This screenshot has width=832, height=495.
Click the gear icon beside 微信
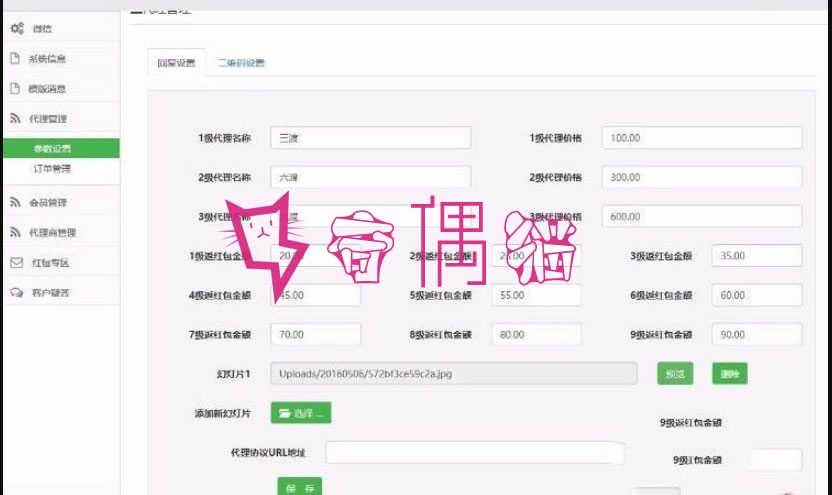click(17, 28)
